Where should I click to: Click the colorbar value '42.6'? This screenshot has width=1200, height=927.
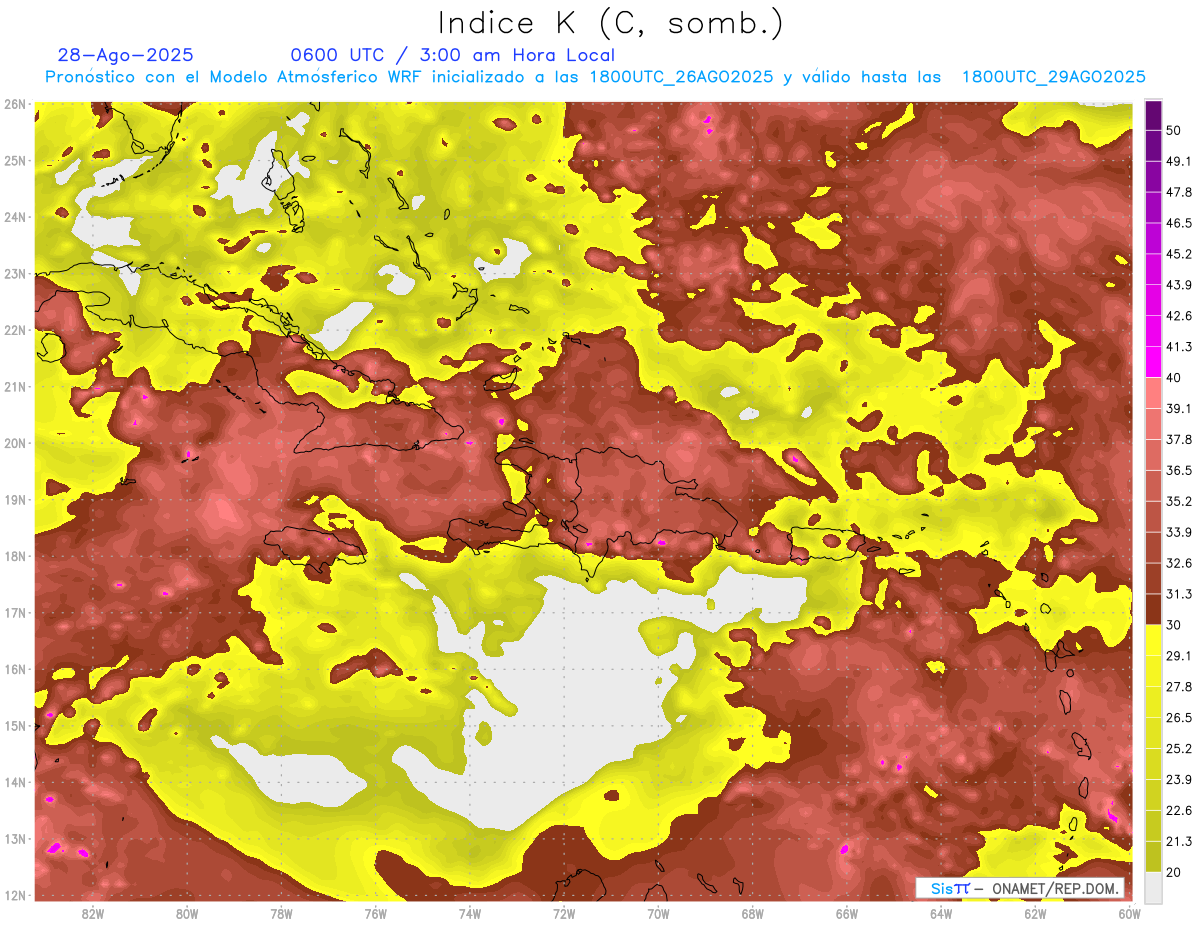1178,316
